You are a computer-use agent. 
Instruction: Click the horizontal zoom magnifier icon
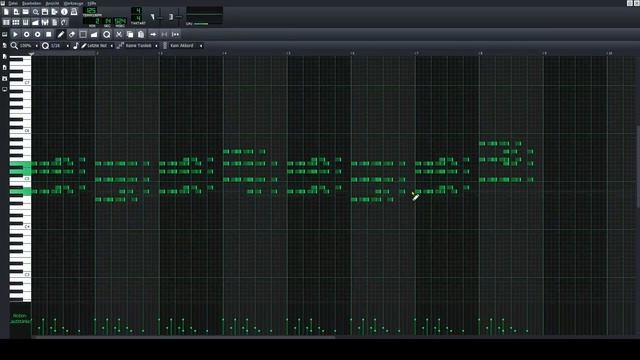14,46
